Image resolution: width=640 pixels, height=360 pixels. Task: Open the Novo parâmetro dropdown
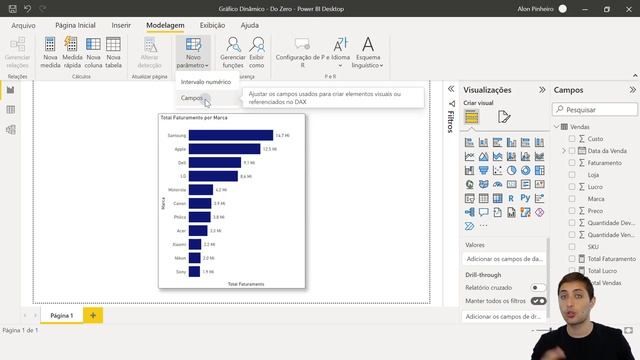coord(193,53)
